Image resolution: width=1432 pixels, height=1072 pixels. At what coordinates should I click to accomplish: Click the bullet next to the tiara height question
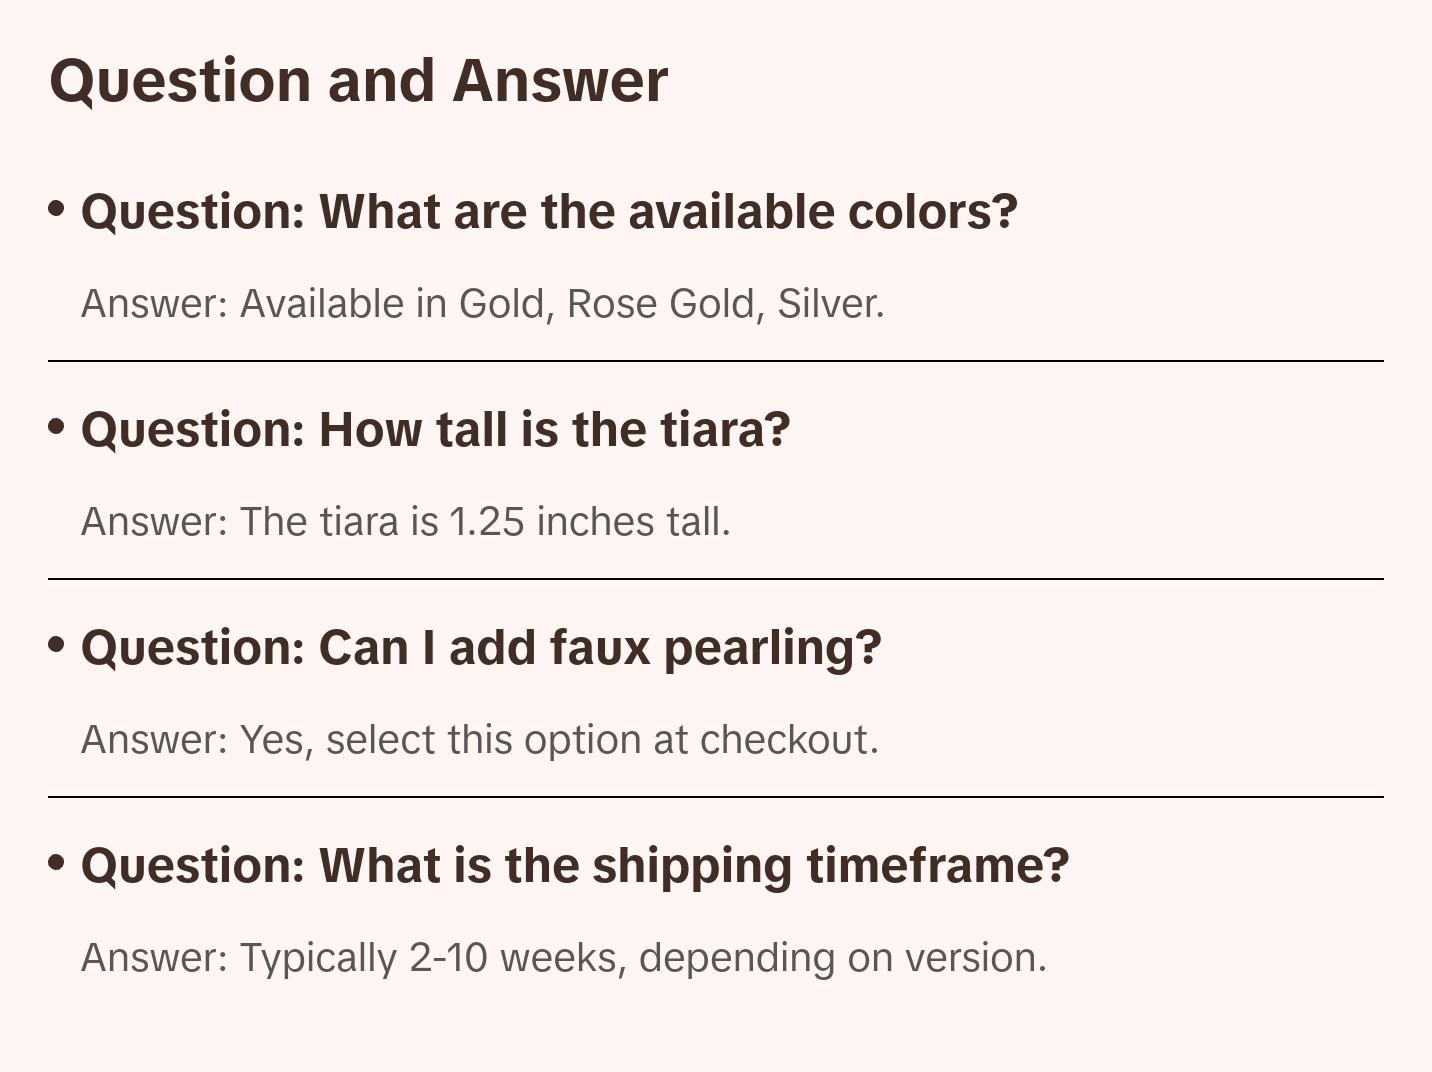[x=57, y=426]
